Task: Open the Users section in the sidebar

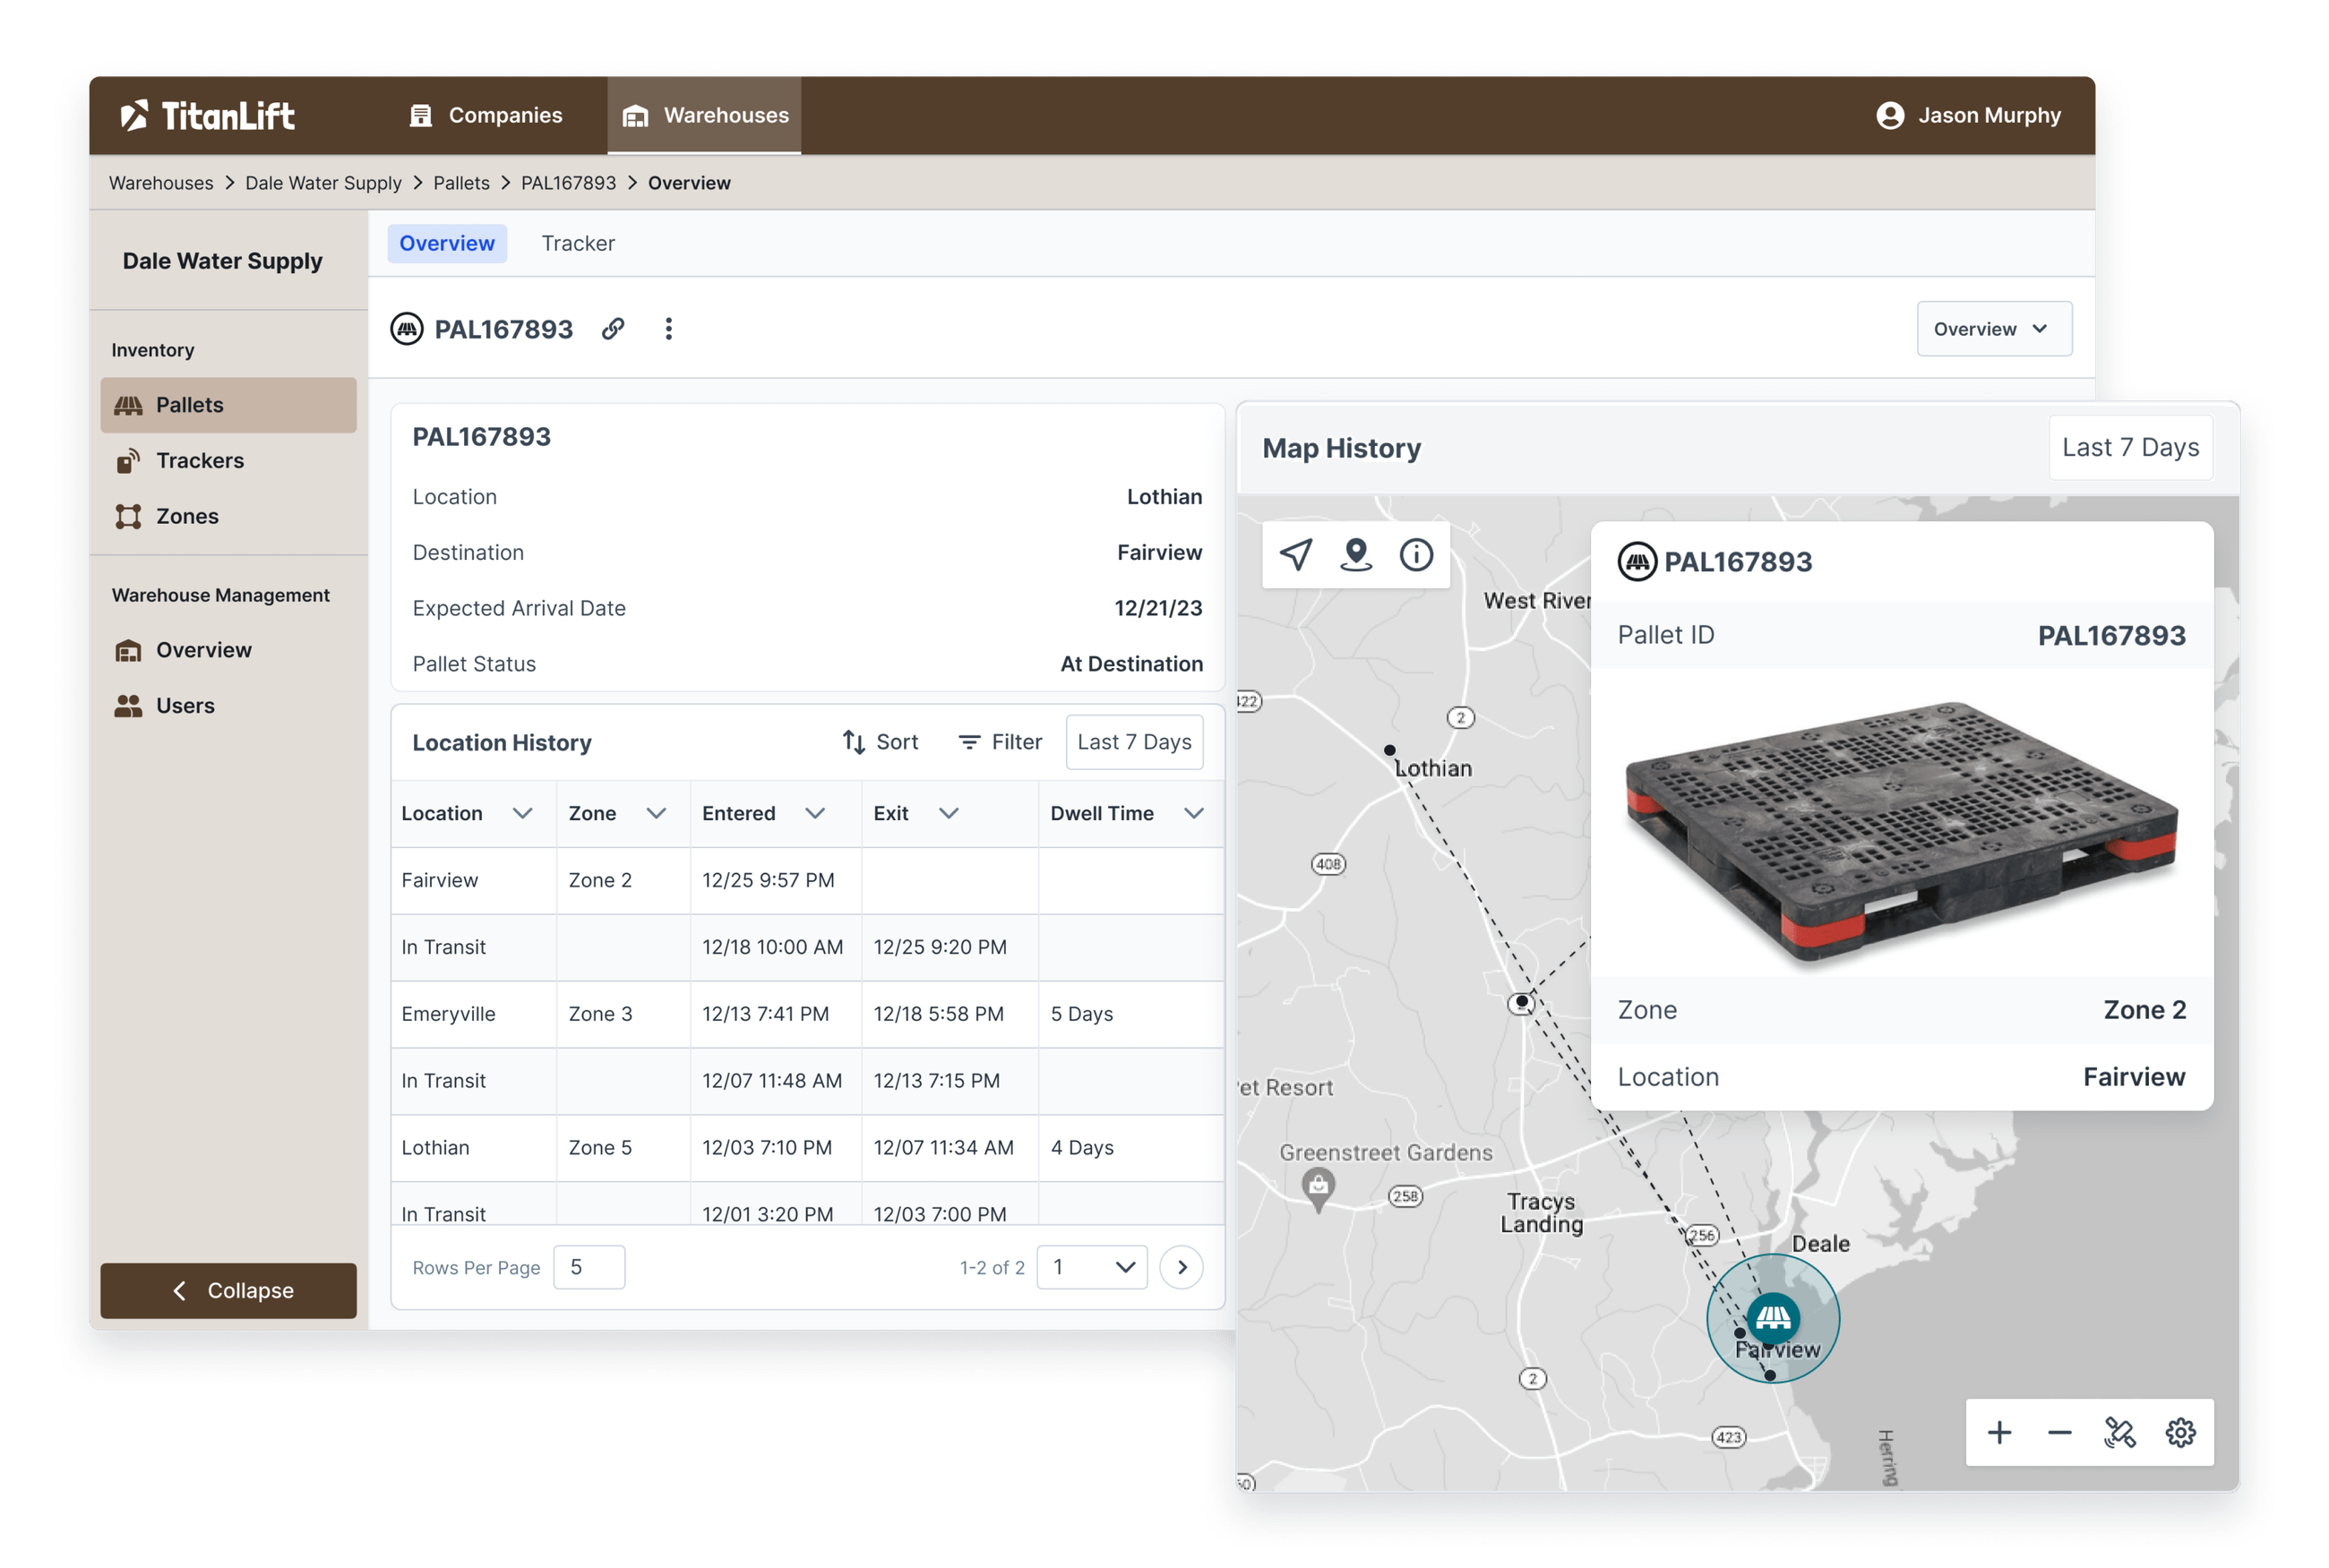Action: point(185,705)
